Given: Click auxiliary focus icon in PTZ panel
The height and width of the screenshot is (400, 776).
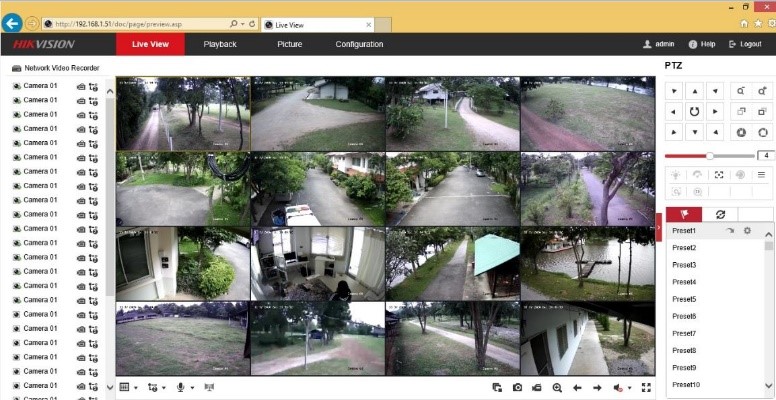Looking at the screenshot, I should (x=719, y=174).
